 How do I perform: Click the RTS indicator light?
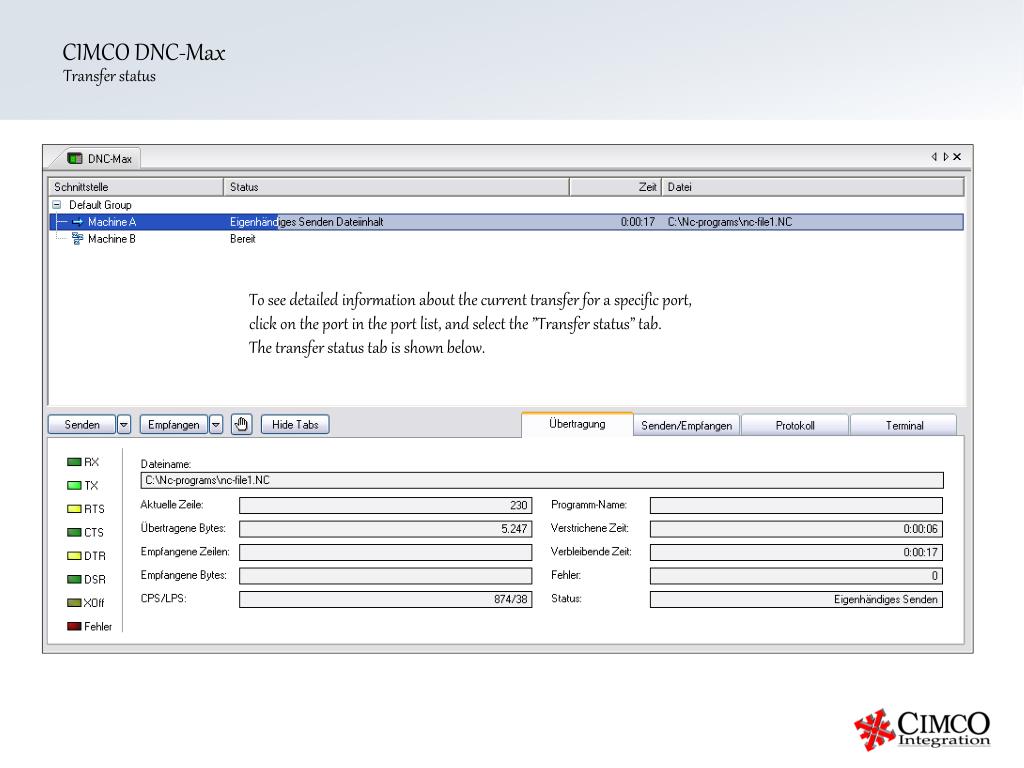point(74,509)
